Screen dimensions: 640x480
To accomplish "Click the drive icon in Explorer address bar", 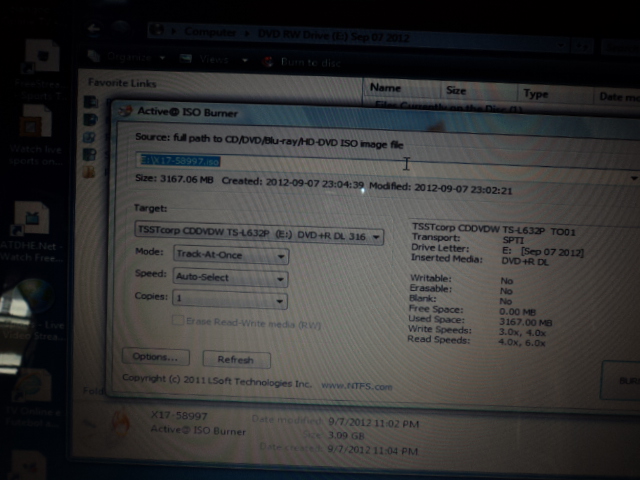I will pos(157,30).
